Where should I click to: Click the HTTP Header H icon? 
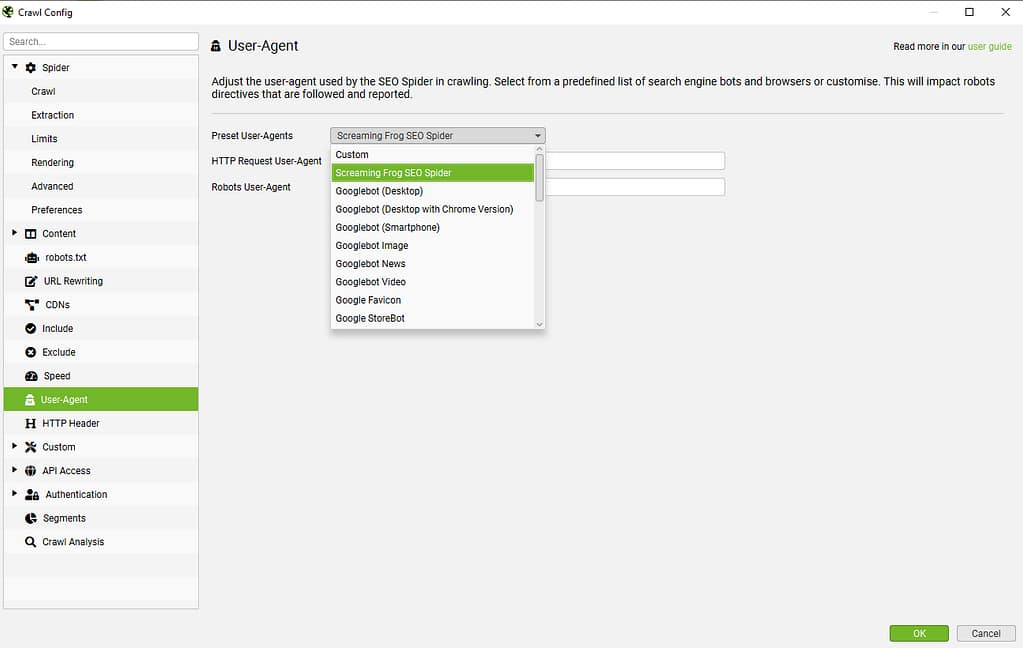point(31,424)
